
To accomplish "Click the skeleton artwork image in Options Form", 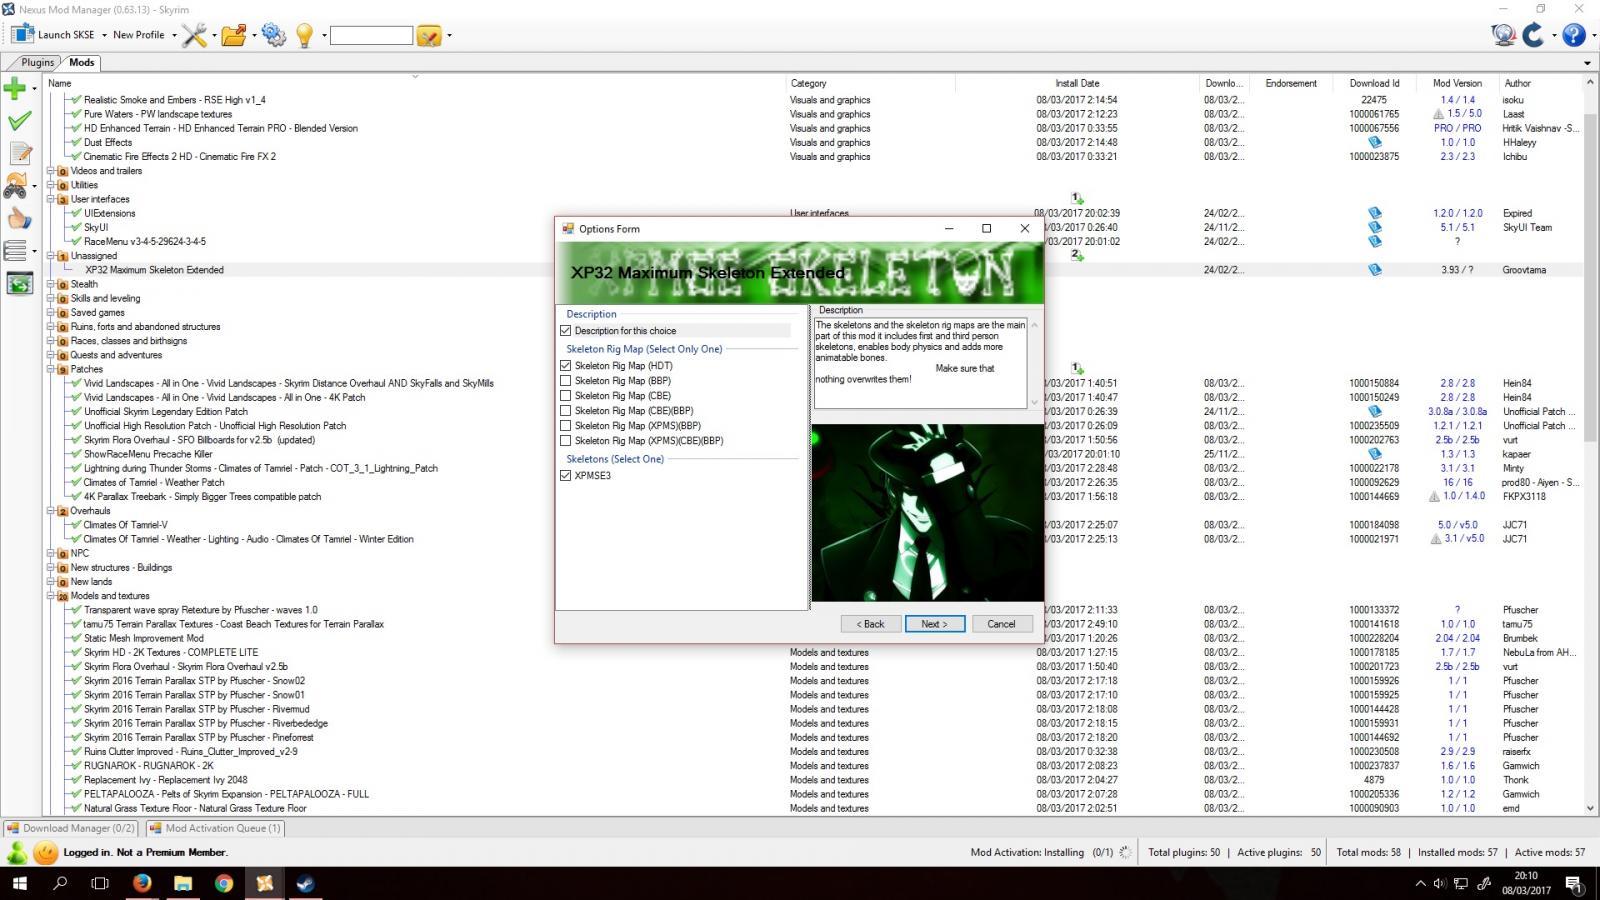I will 927,513.
